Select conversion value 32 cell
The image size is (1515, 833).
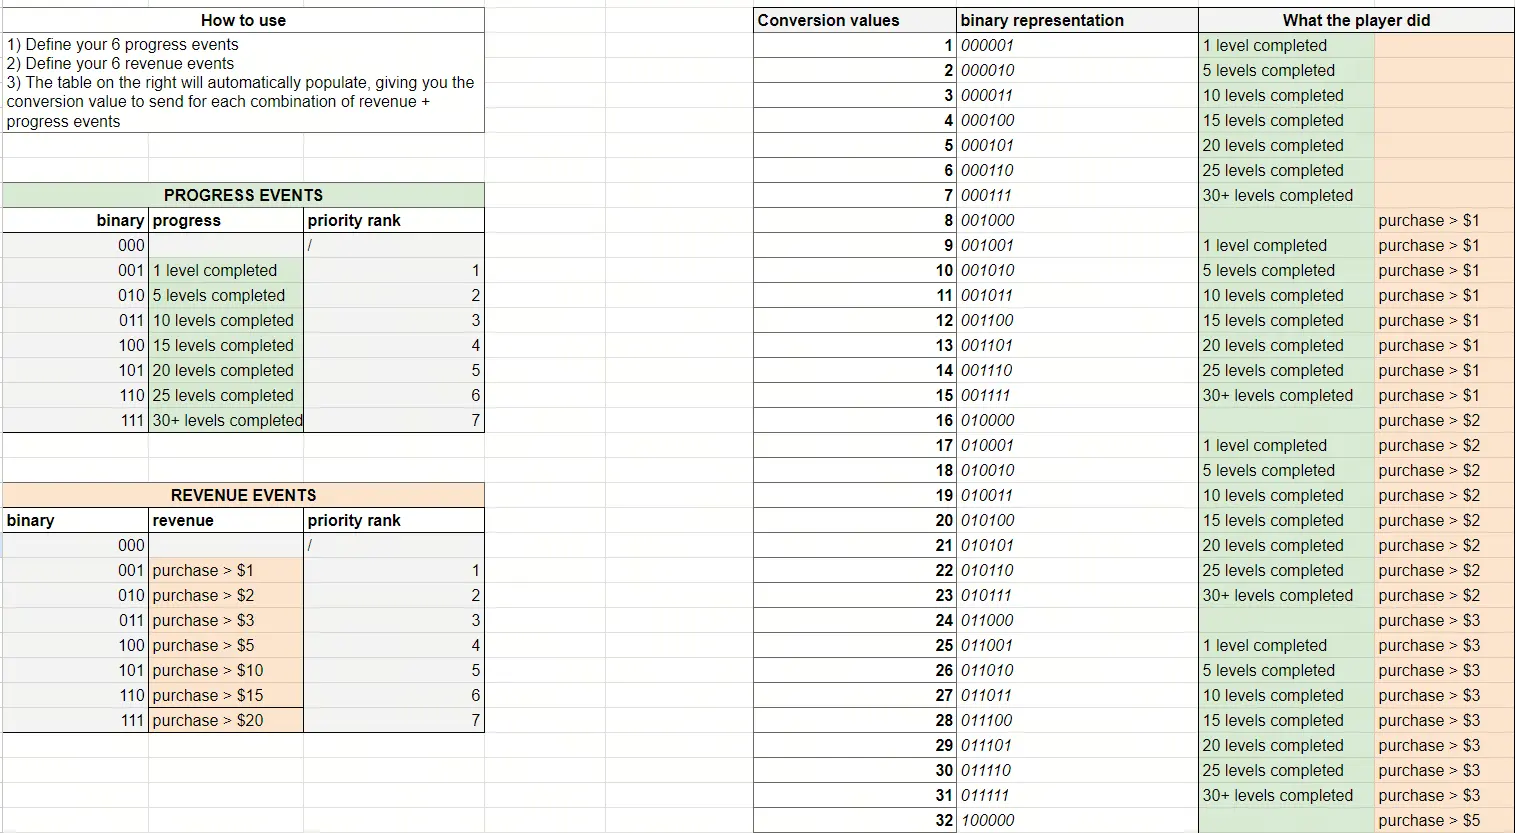(x=854, y=820)
